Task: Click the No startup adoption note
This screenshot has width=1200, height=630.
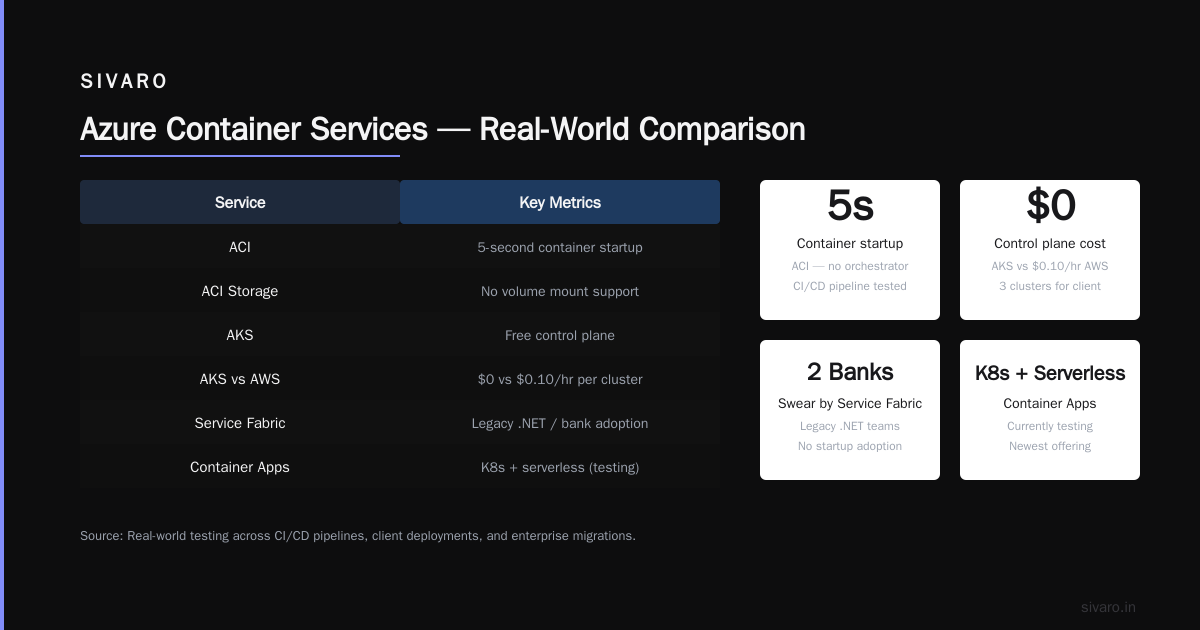Action: 850,446
